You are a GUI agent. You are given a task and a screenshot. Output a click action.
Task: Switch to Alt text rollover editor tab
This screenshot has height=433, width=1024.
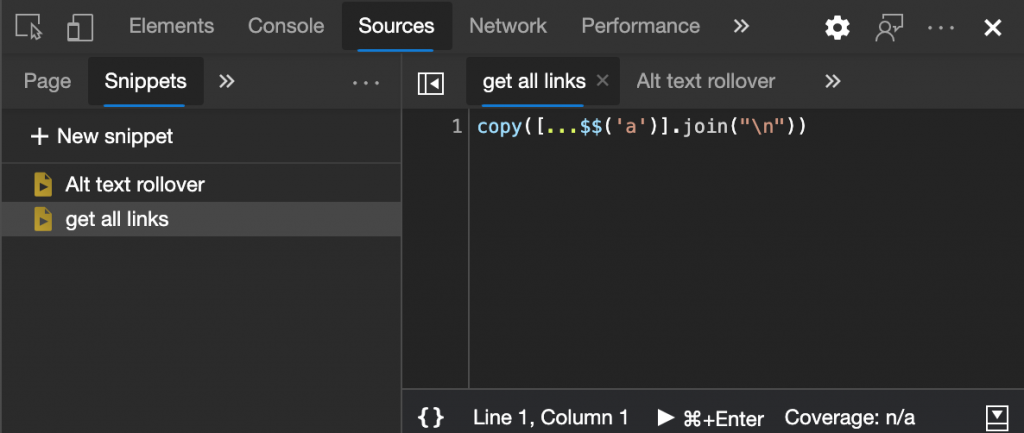tap(706, 81)
